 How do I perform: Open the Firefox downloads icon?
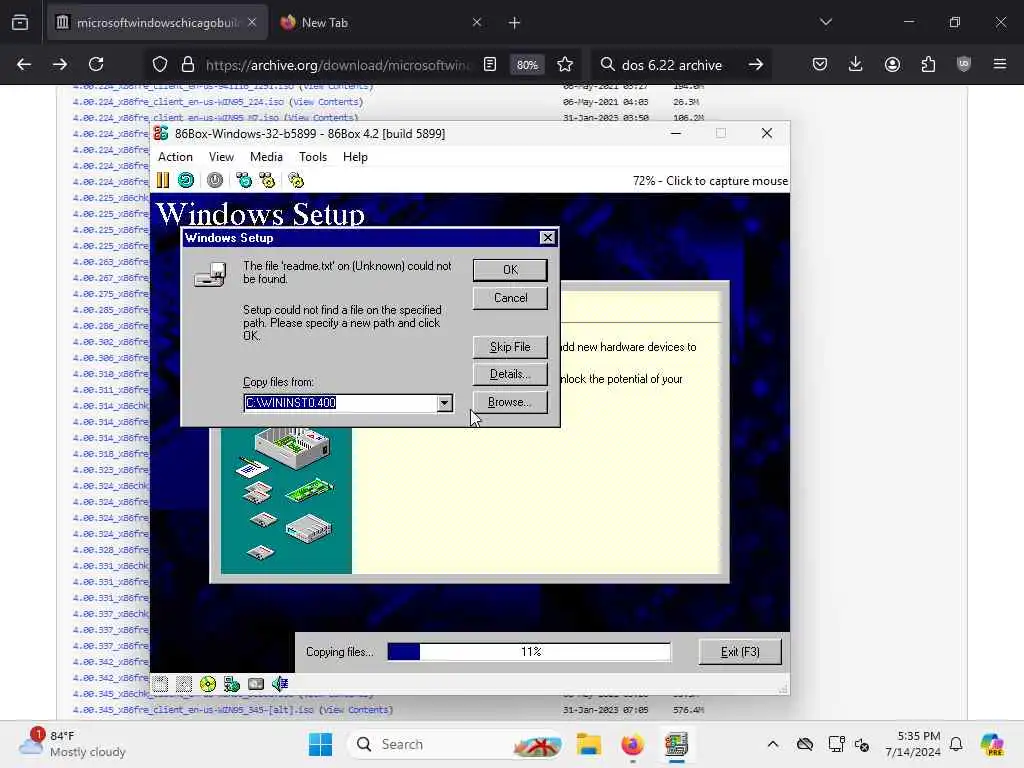tap(856, 65)
